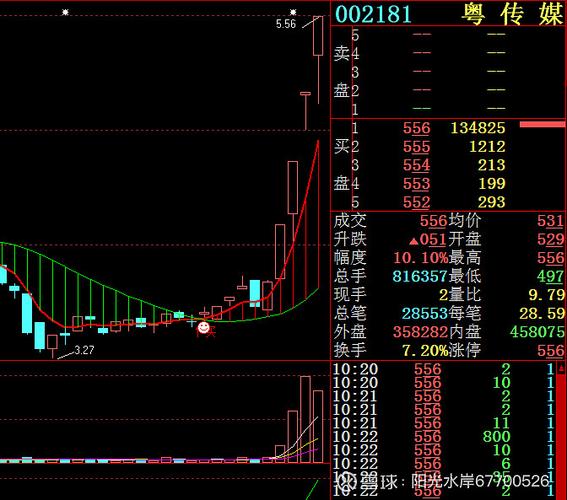This screenshot has width=567, height=500.
Task: Click the 3.27 low price label
Action: click(x=84, y=350)
